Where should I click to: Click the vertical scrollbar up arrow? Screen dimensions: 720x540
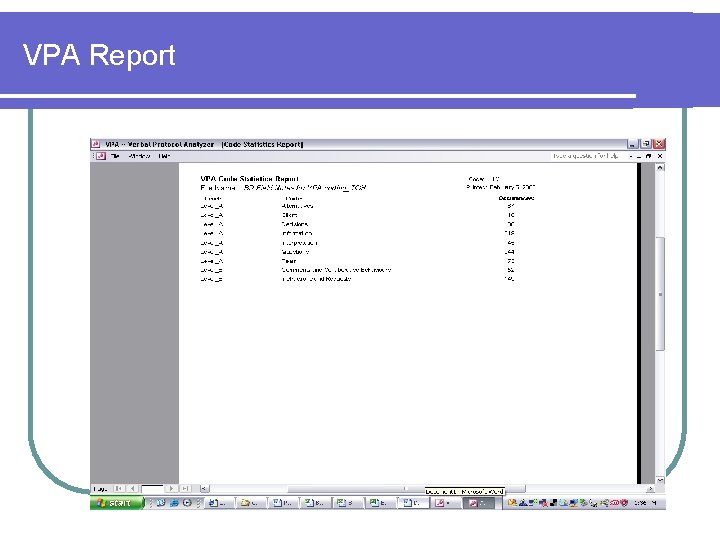660,168
